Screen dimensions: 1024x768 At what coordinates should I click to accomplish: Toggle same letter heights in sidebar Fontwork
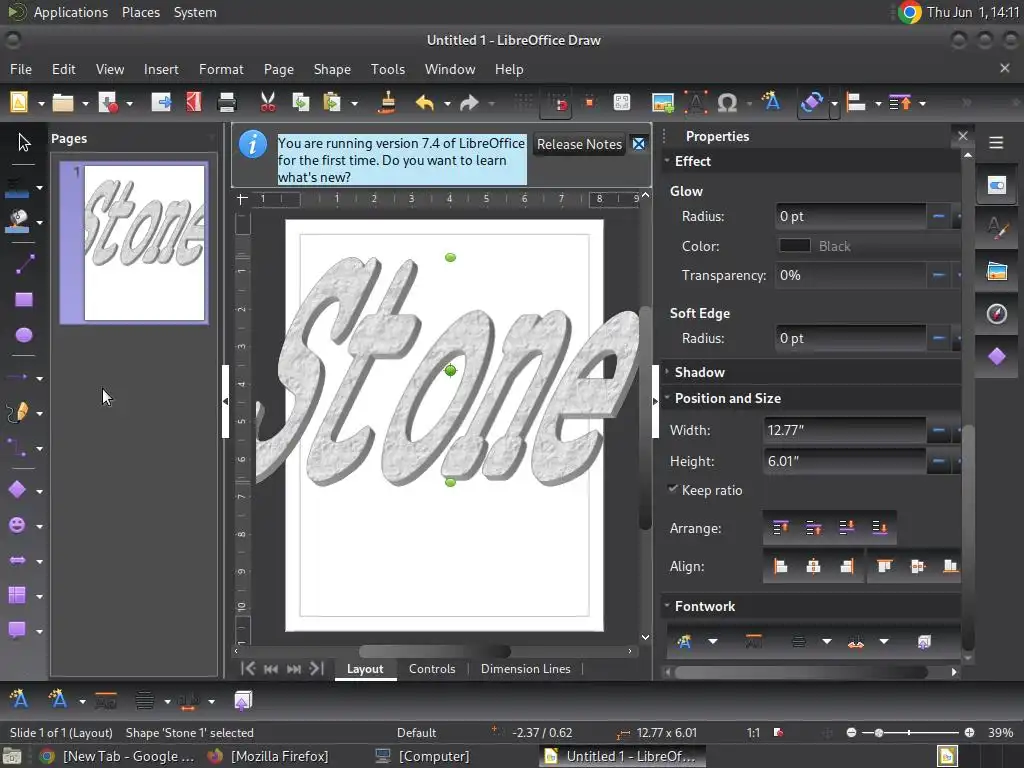[754, 642]
